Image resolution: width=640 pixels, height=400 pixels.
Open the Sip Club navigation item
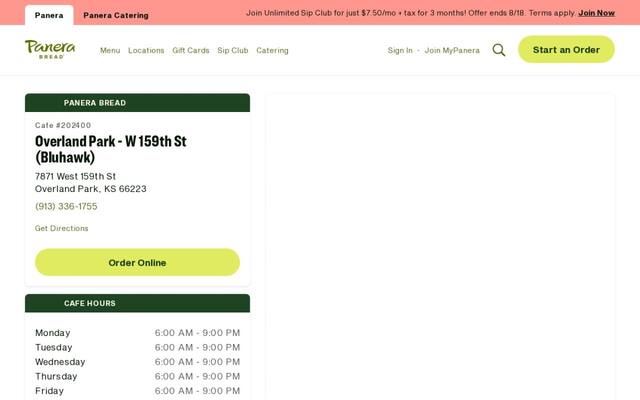[233, 50]
